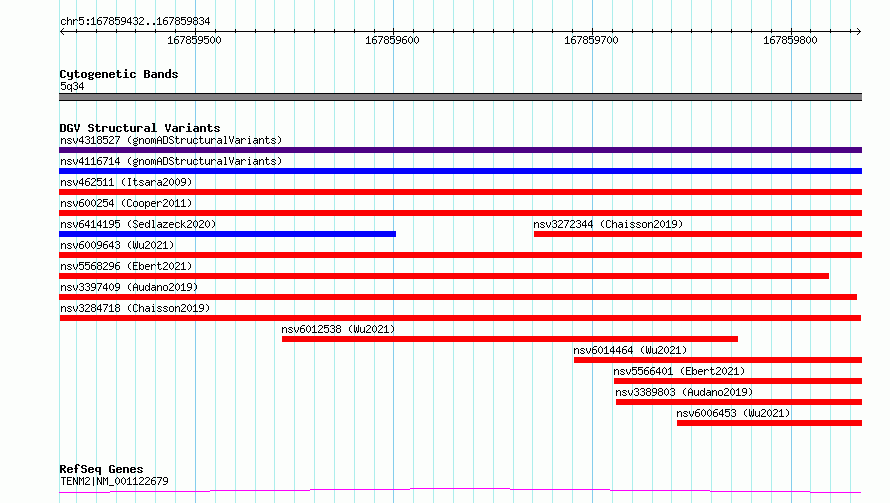
Task: Open the nsv4116714 gnomAD variant label
Action: [x=171, y=161]
